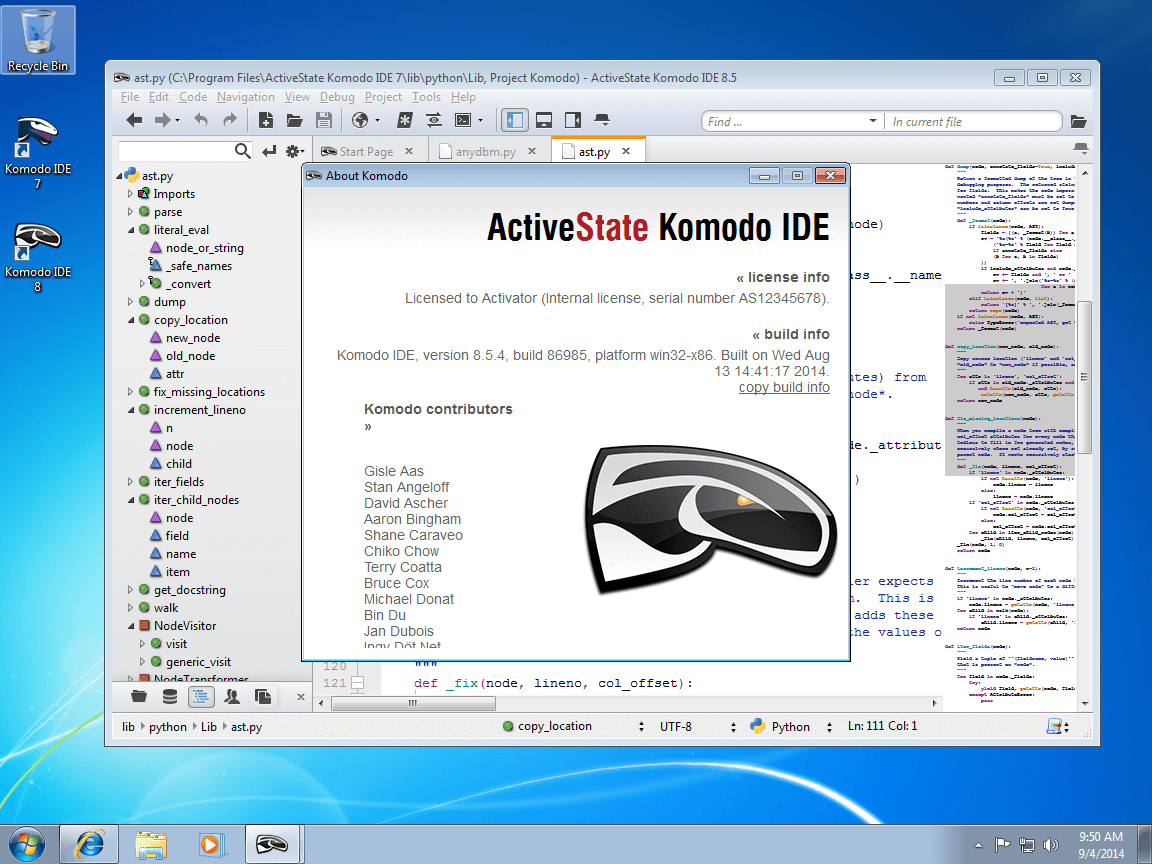Click the In current file scope field
Image resolution: width=1152 pixels, height=864 pixels.
(971, 121)
